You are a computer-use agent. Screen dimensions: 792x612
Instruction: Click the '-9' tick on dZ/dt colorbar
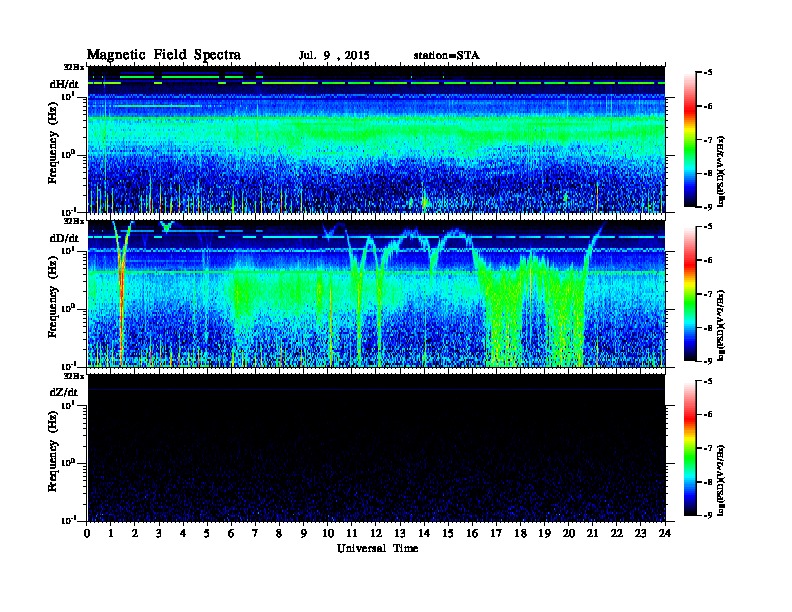point(708,515)
